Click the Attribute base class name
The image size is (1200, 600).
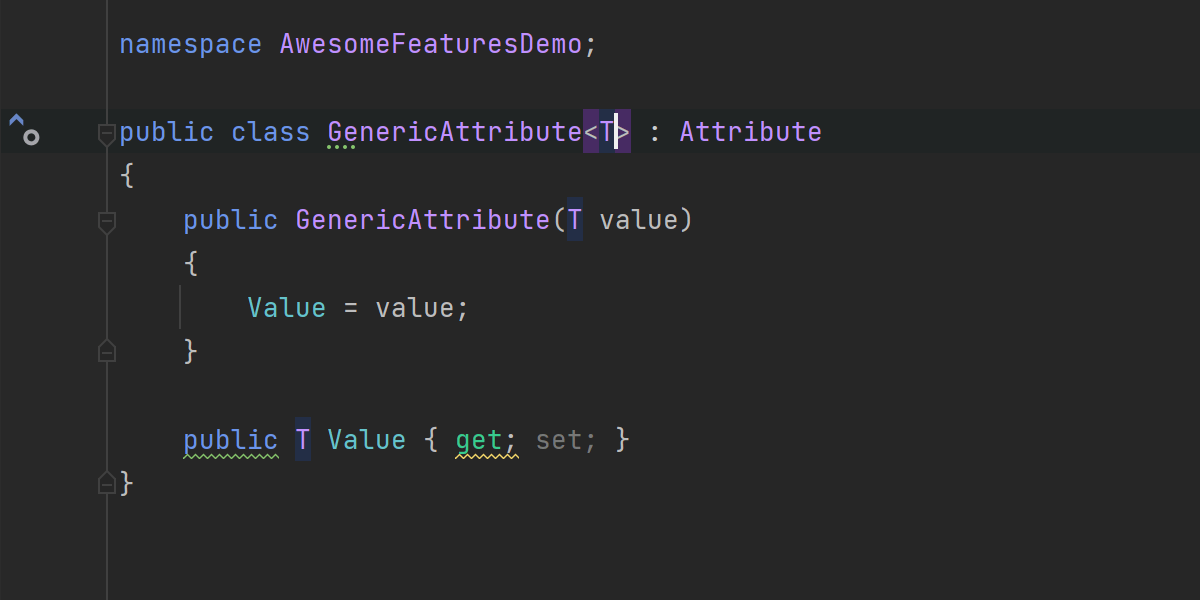pos(750,132)
